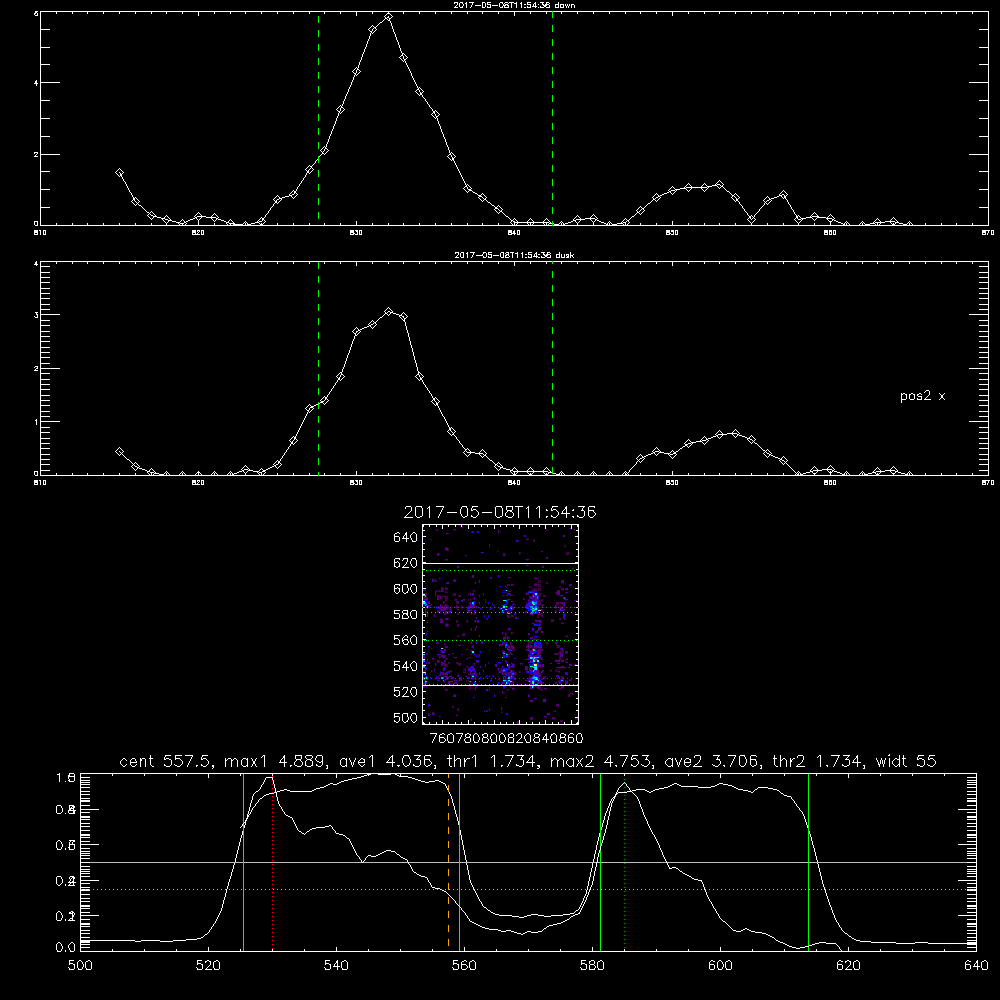
Task: Click the large 2017-05-08T11:54:36 image title
Action: click(x=500, y=512)
